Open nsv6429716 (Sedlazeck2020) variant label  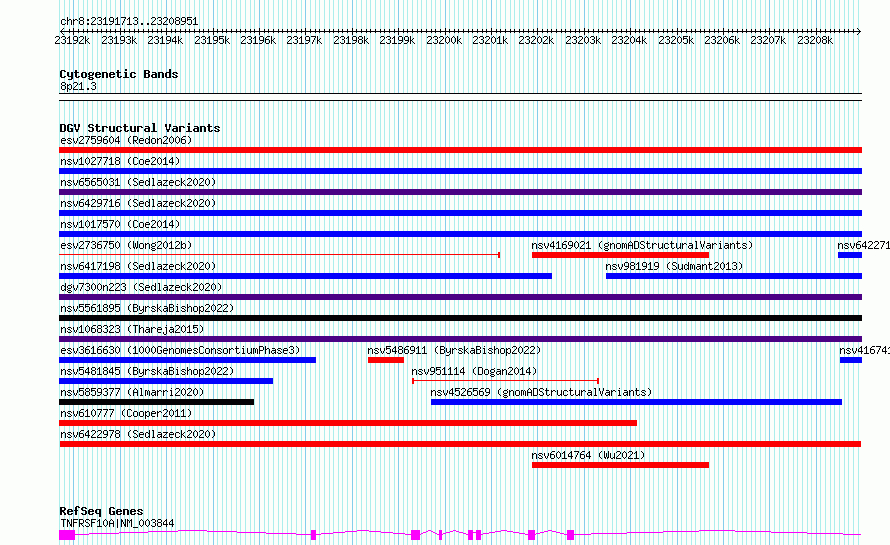(x=138, y=203)
